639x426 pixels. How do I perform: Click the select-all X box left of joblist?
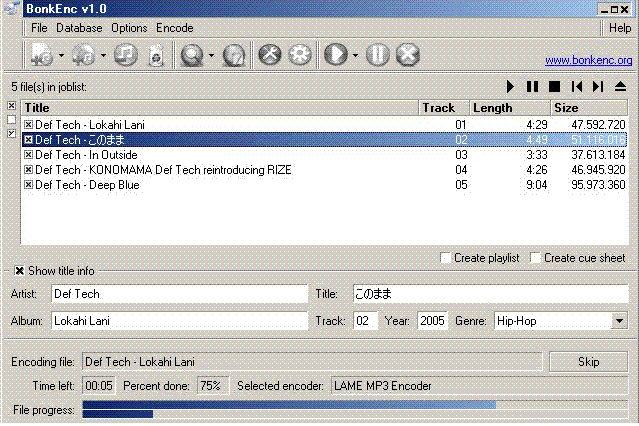pos(11,106)
